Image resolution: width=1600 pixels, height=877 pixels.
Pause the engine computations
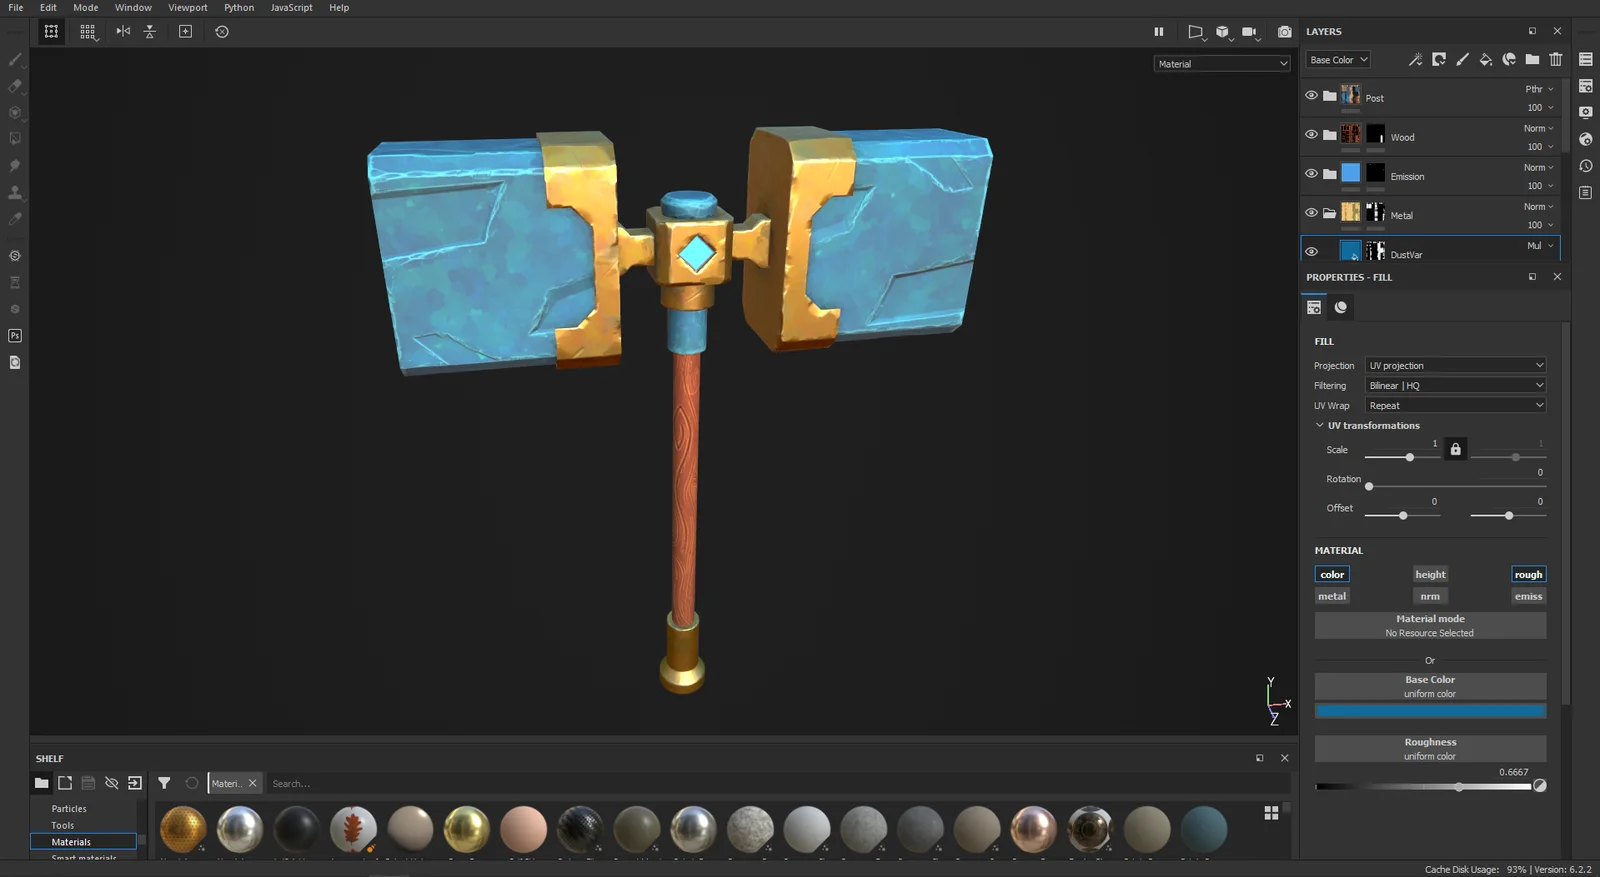click(x=1159, y=32)
